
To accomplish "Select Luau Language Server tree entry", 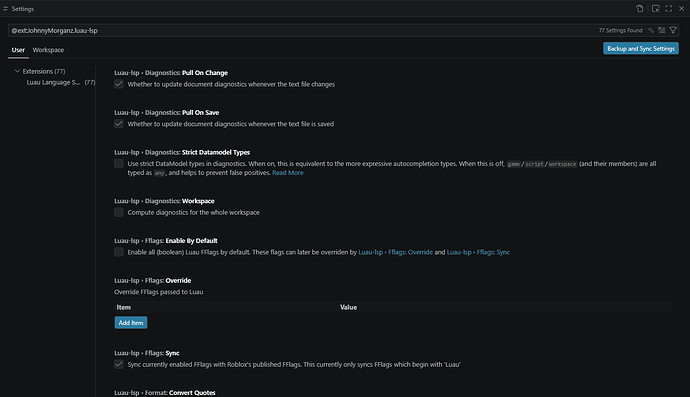I will click(61, 82).
